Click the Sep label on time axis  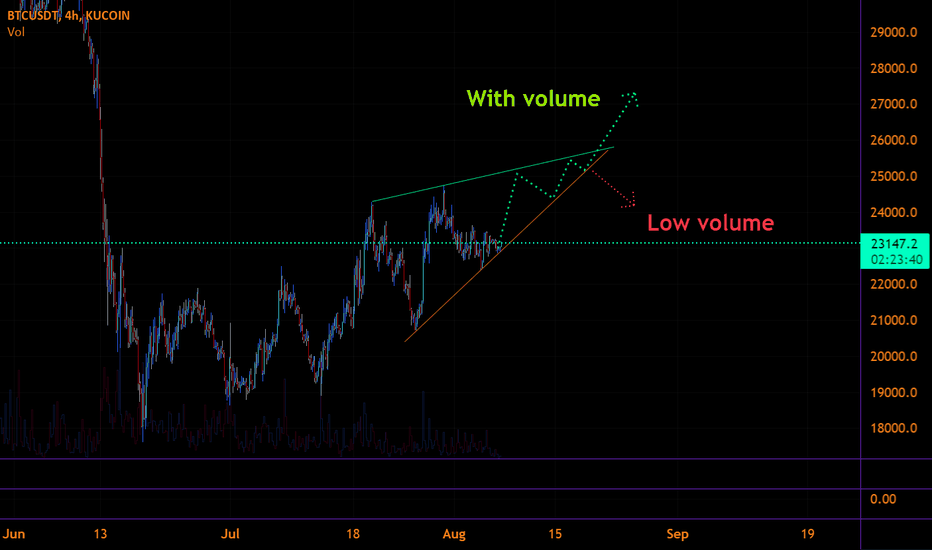coord(678,534)
